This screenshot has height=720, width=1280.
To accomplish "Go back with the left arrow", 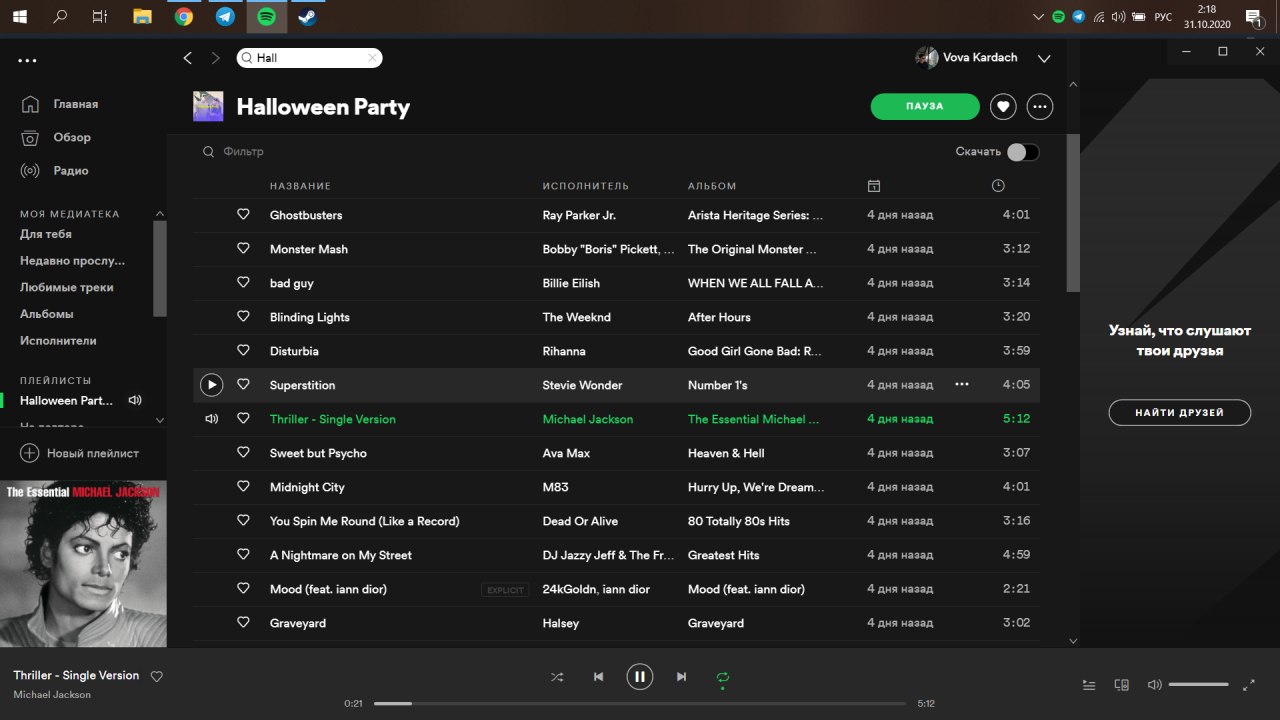I will [187, 58].
